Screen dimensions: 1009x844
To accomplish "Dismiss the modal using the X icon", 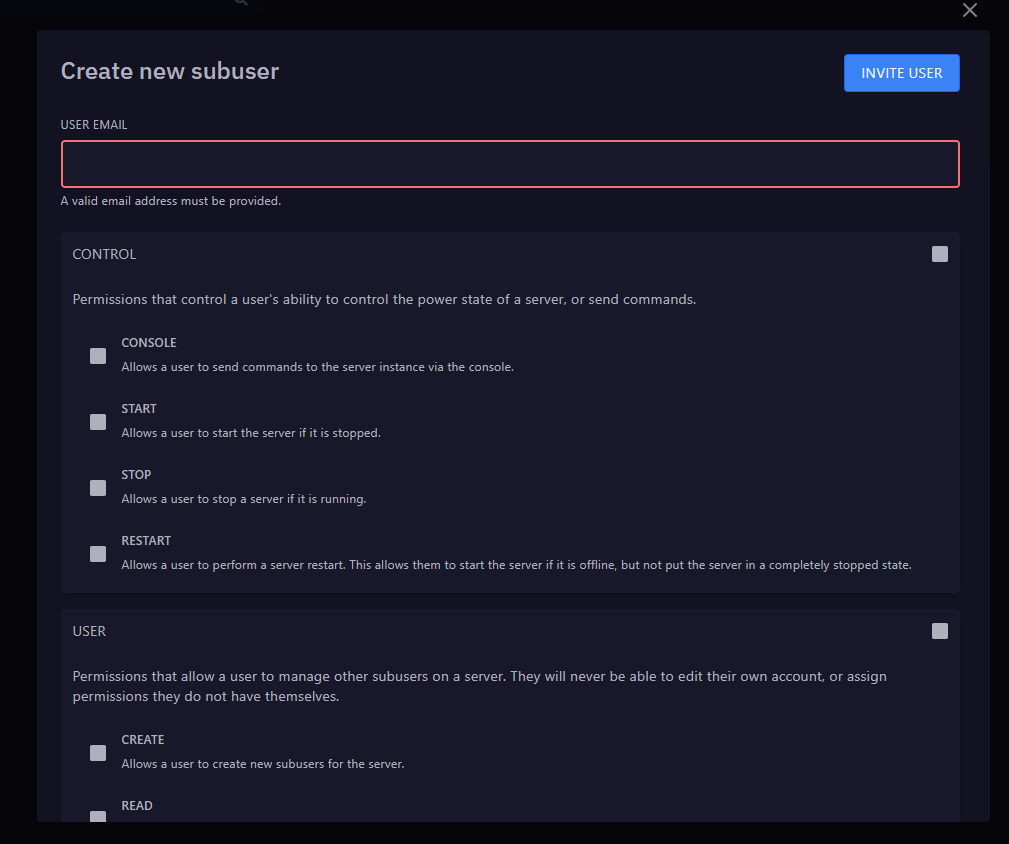I will [969, 10].
